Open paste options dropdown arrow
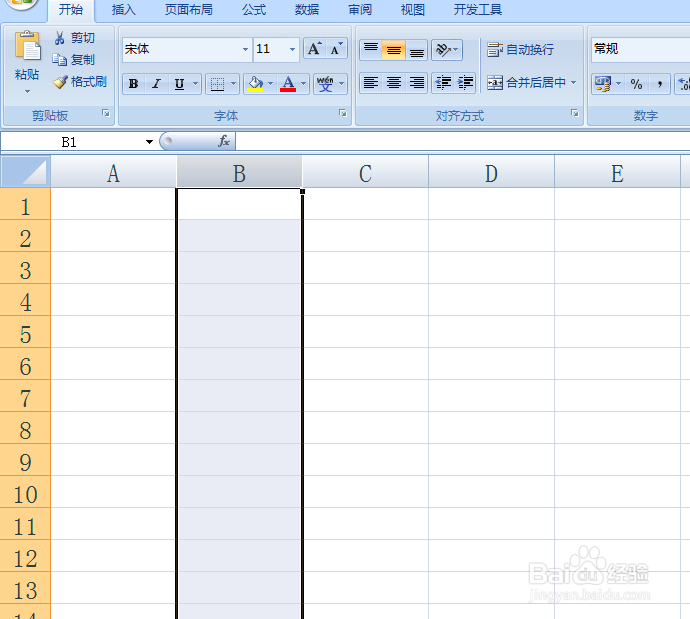The image size is (690, 619). click(x=27, y=92)
